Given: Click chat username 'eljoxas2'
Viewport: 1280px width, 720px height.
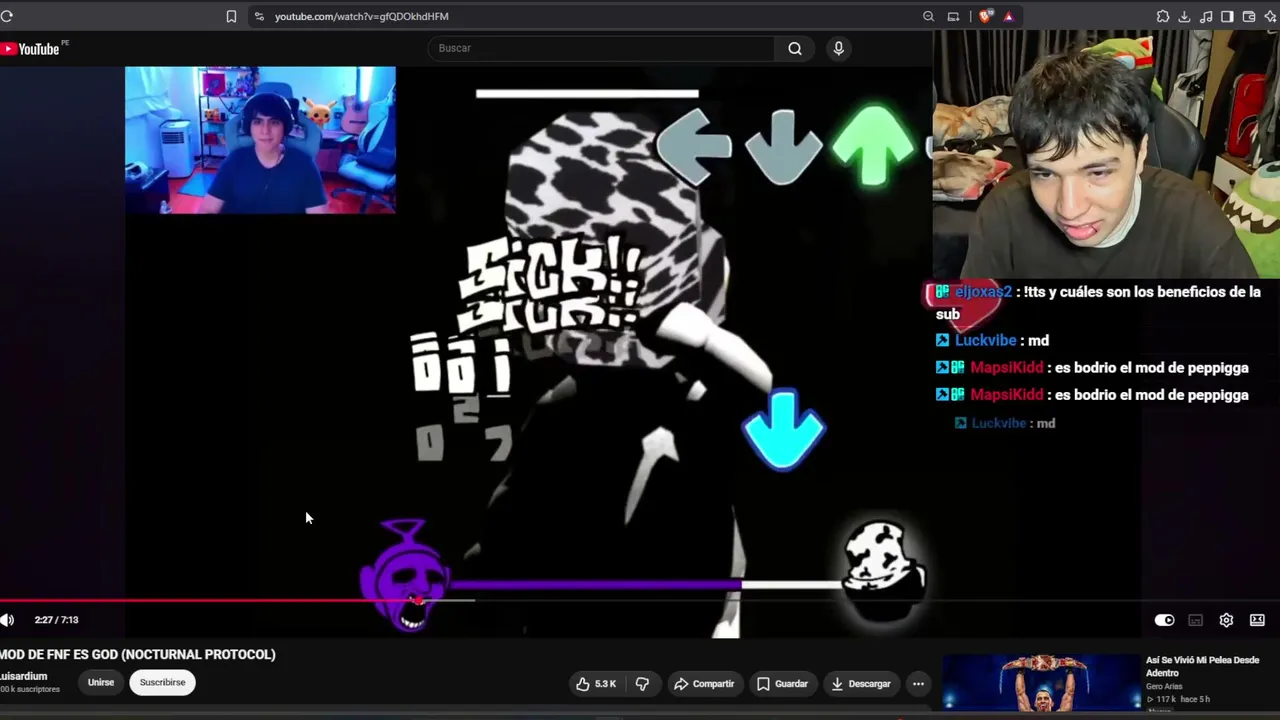Looking at the screenshot, I should pos(983,292).
